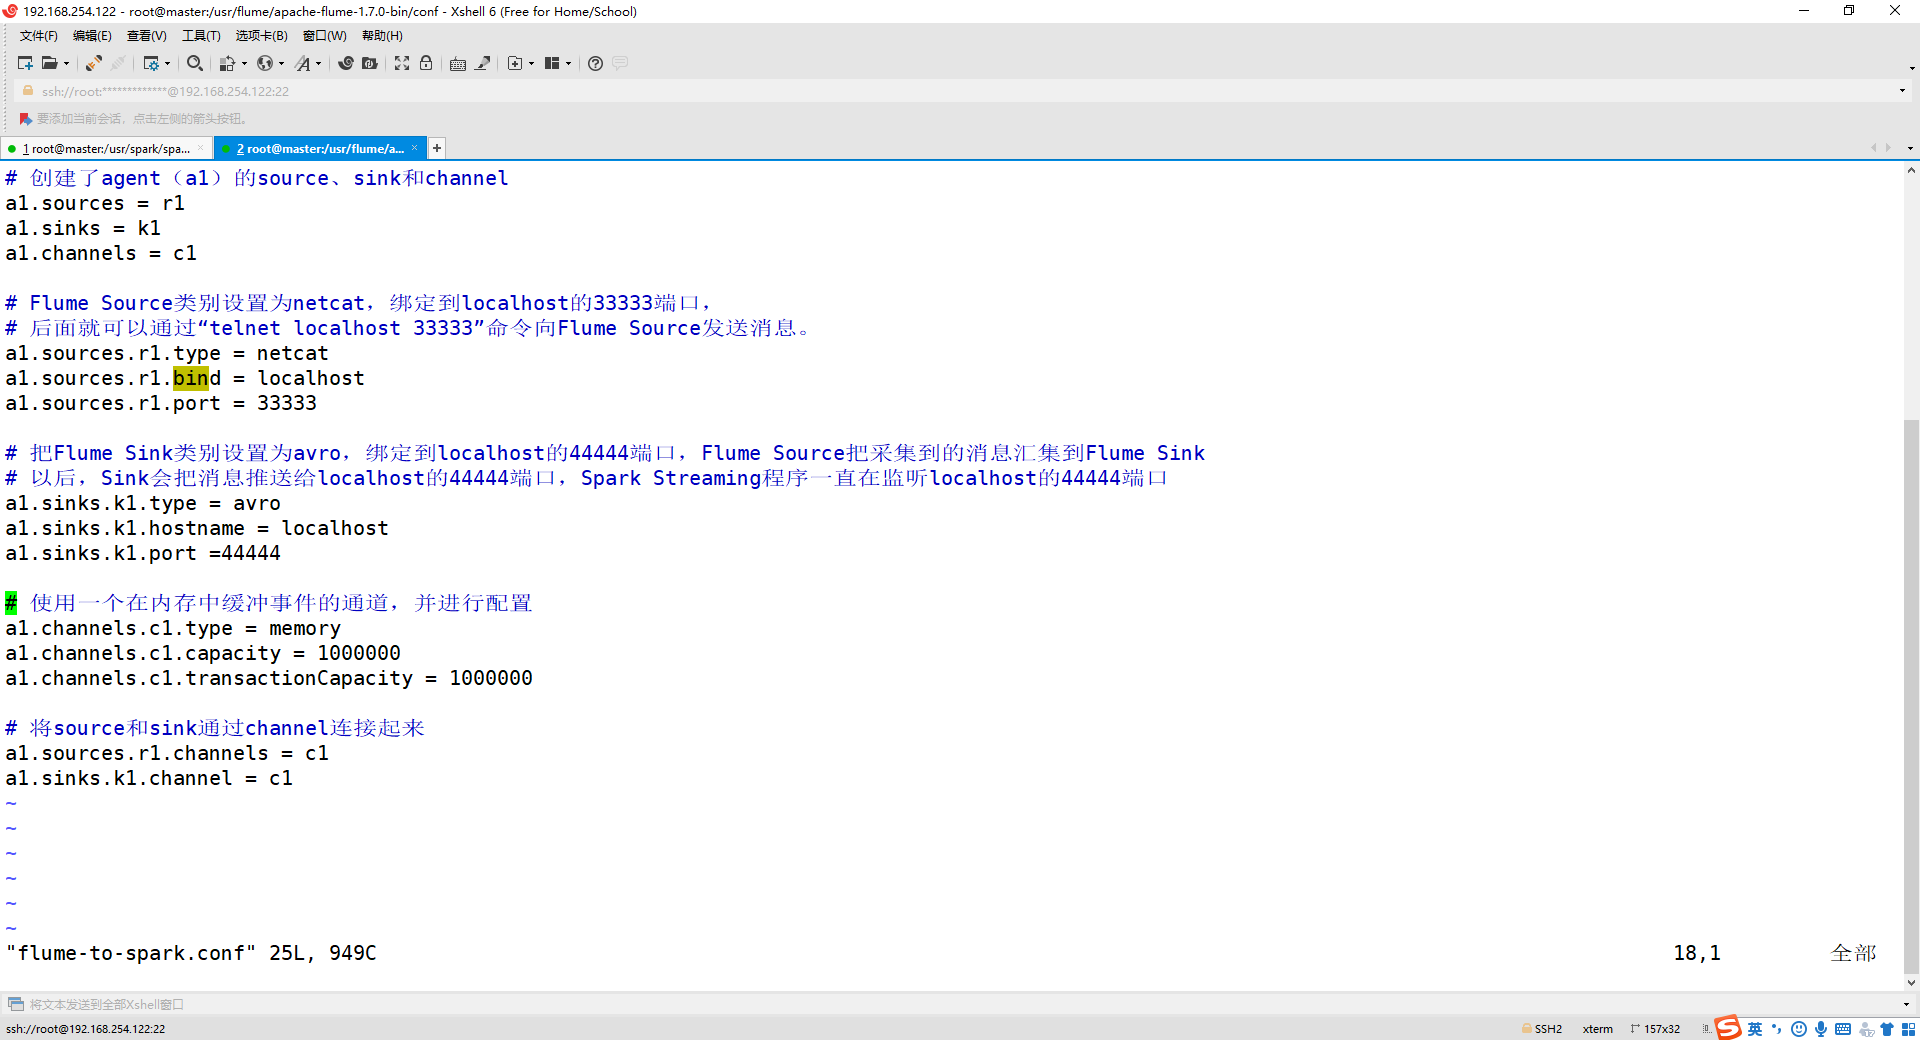Open the 窗口(W) menu
Viewport: 1920px width, 1040px height.
coord(324,36)
